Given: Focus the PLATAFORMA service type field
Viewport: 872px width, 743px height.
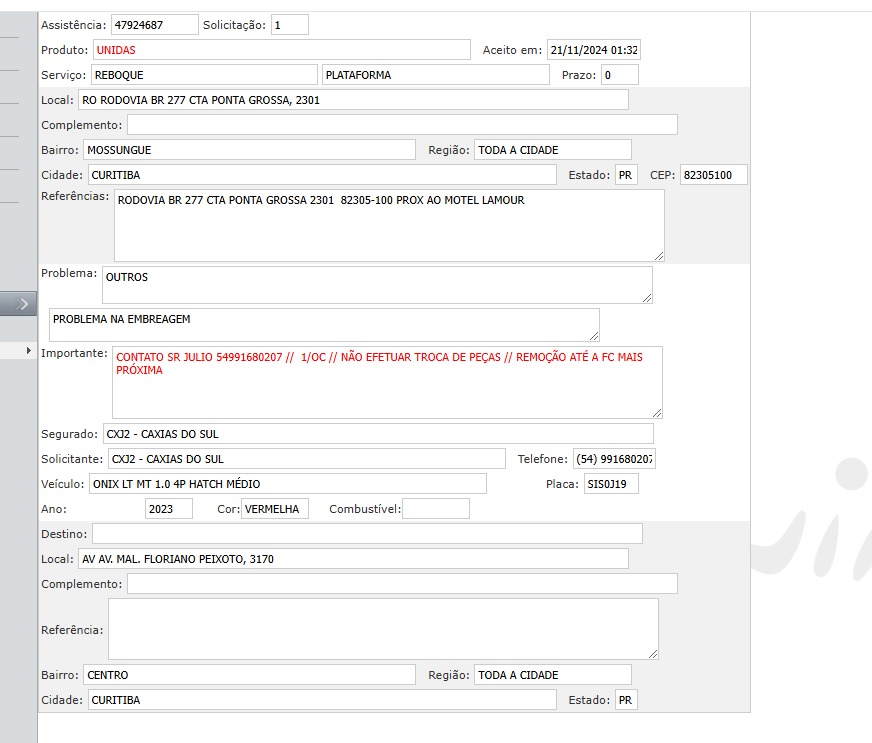Looking at the screenshot, I should pos(435,75).
